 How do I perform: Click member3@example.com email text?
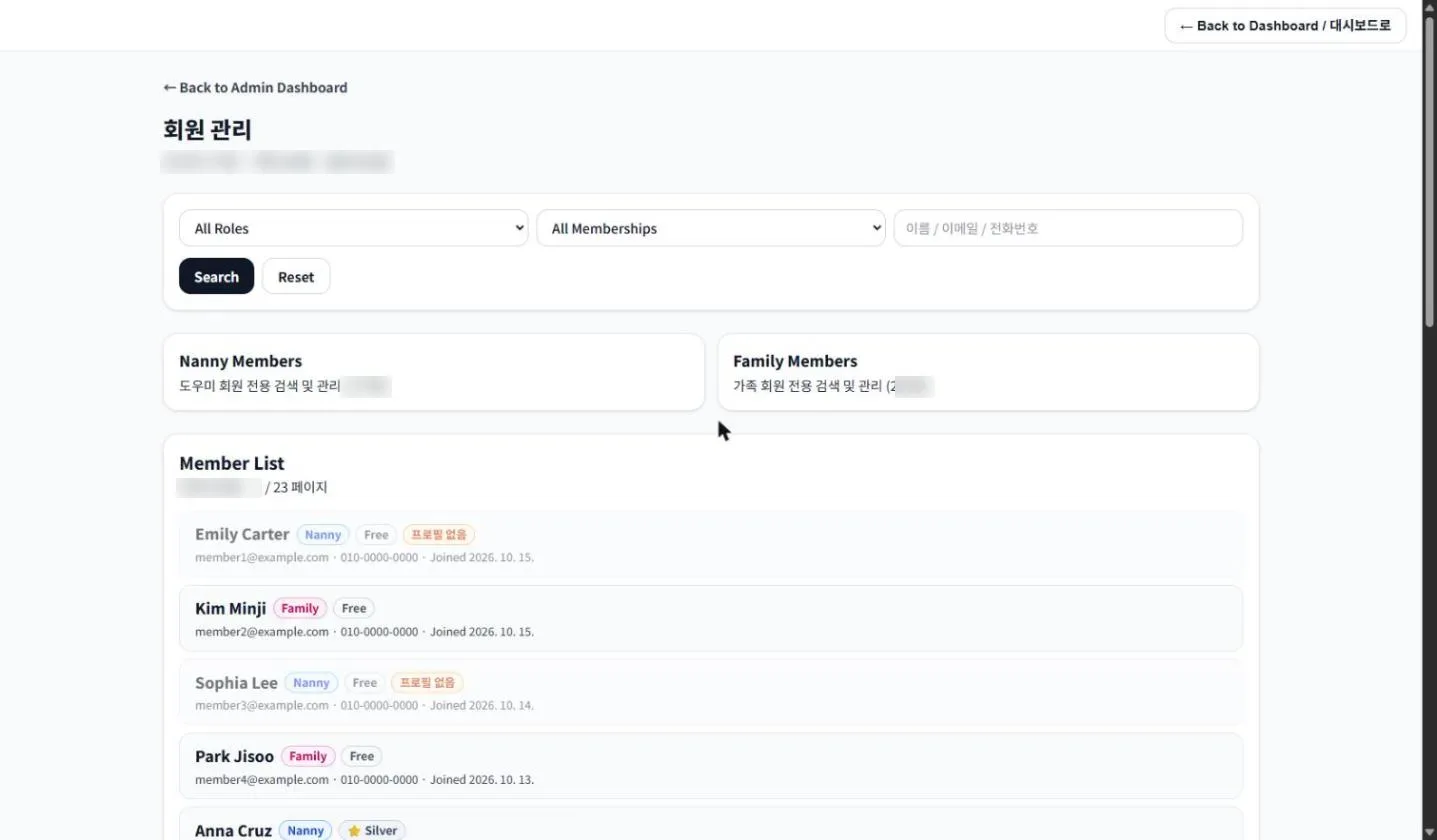click(262, 705)
